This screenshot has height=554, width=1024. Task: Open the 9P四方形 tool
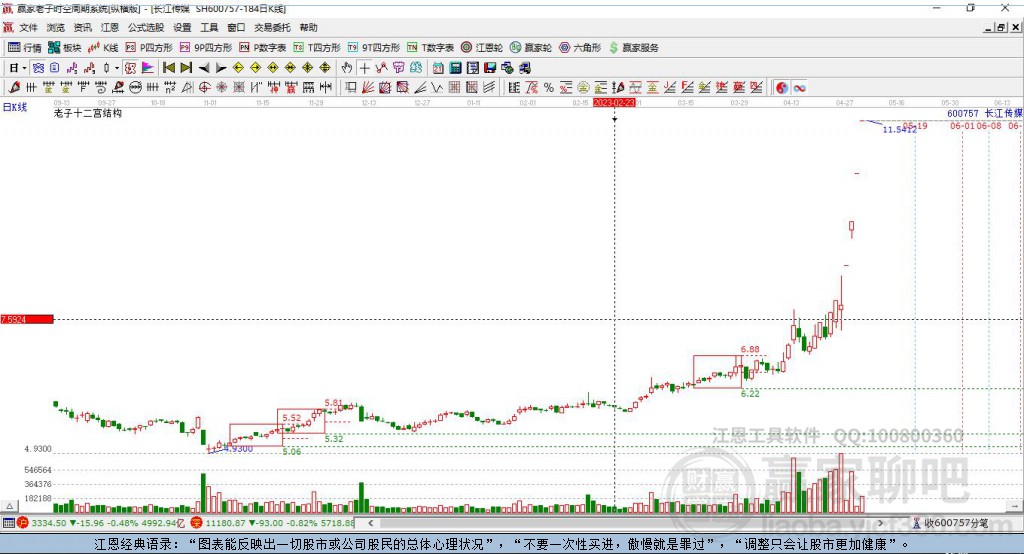pos(206,48)
